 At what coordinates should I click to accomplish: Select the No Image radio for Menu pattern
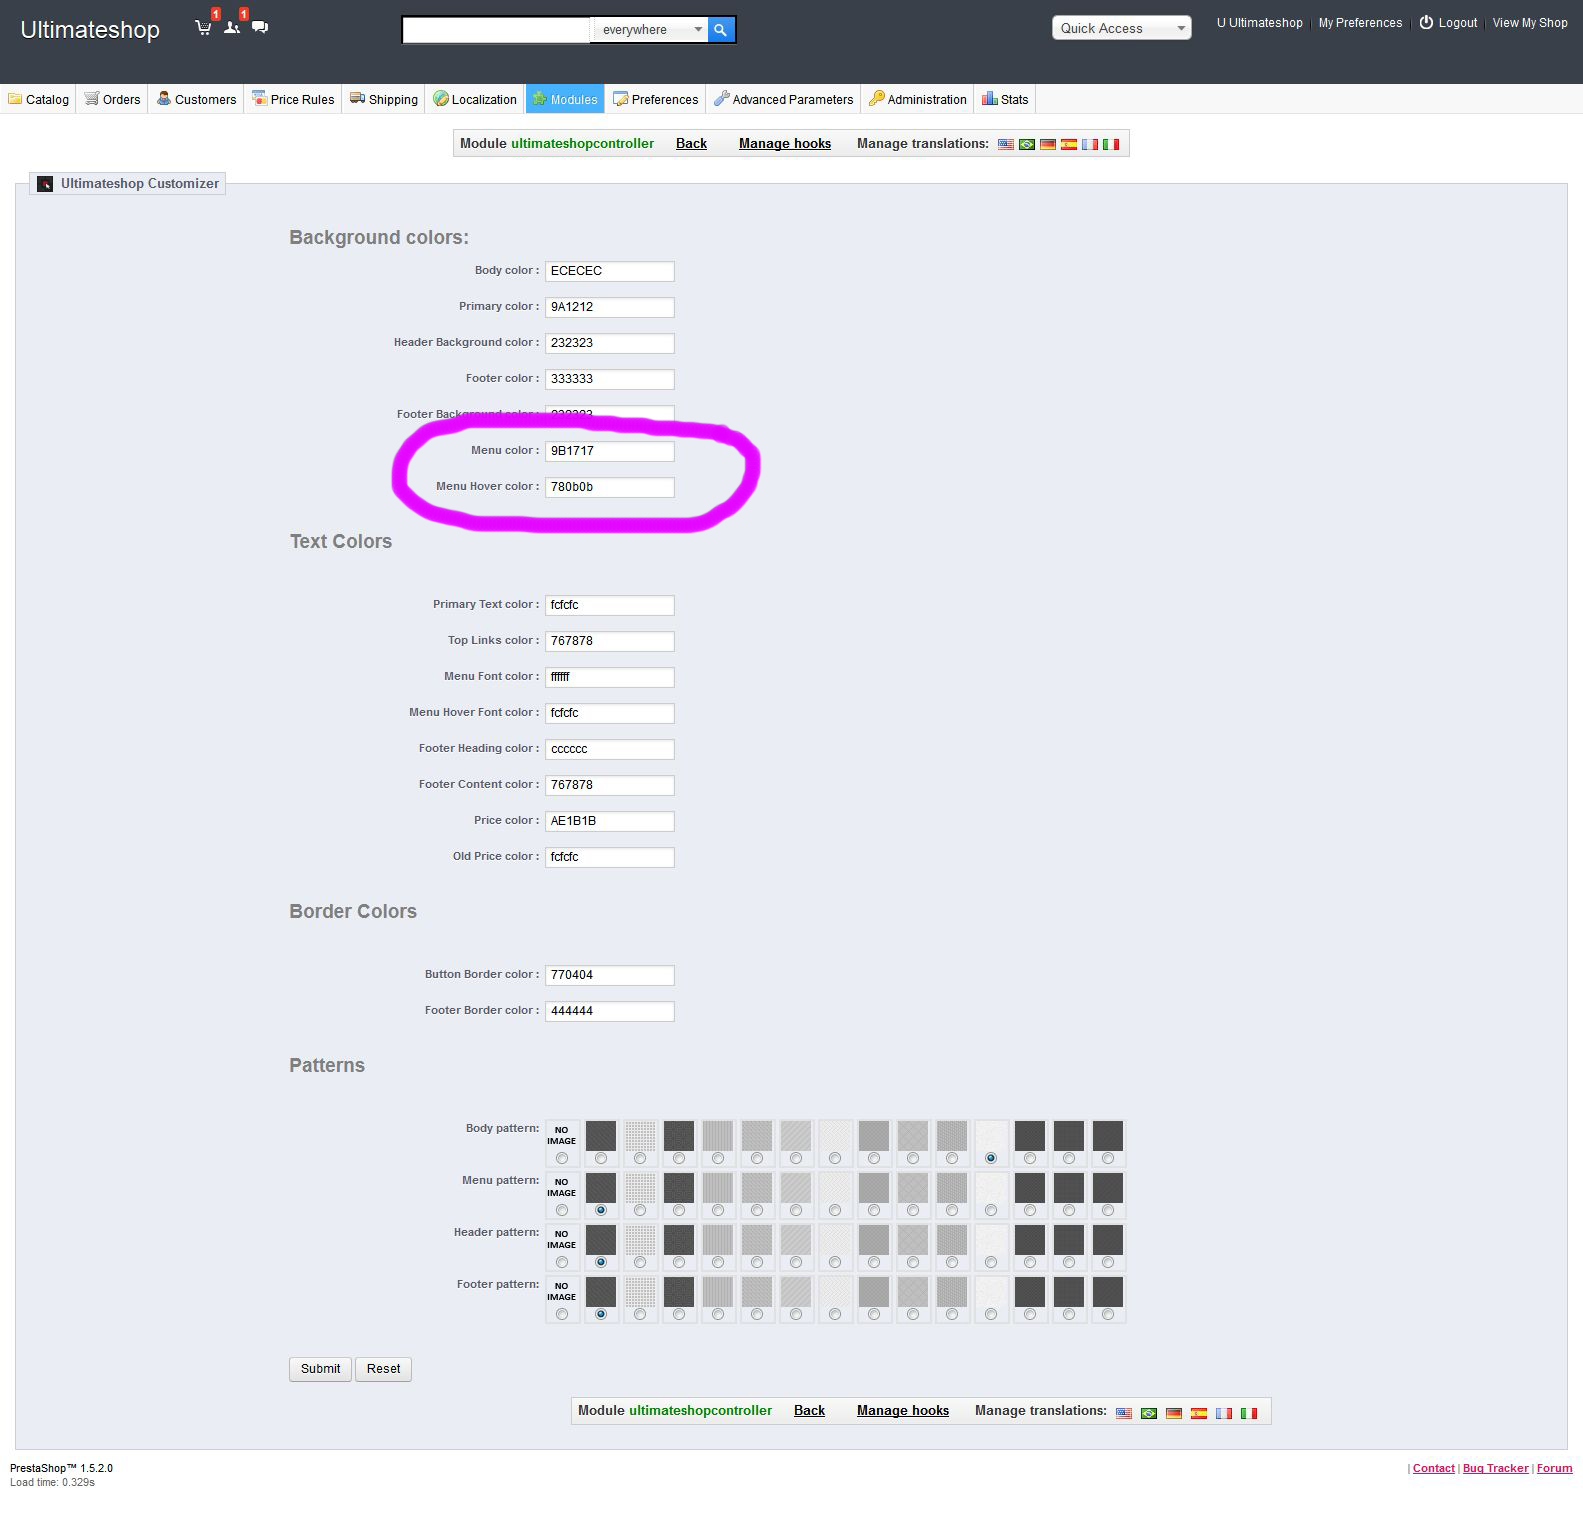(562, 1210)
